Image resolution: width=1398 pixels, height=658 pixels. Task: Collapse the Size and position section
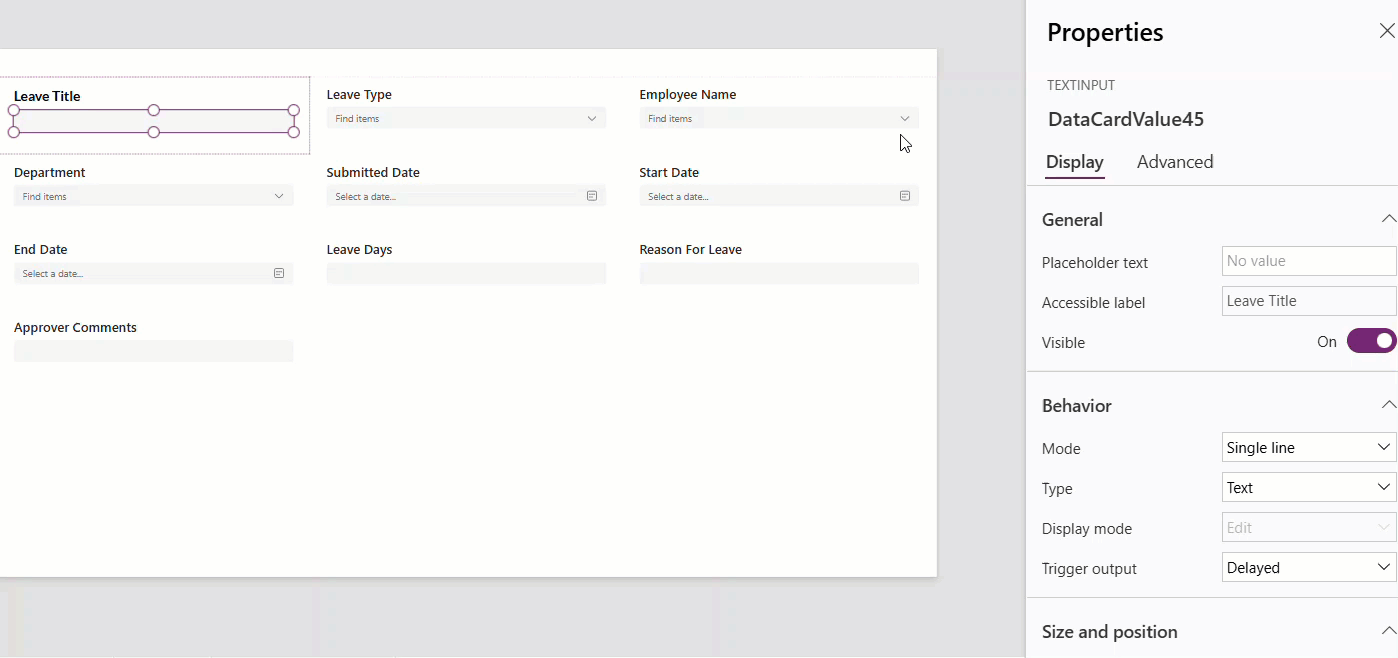(1387, 631)
